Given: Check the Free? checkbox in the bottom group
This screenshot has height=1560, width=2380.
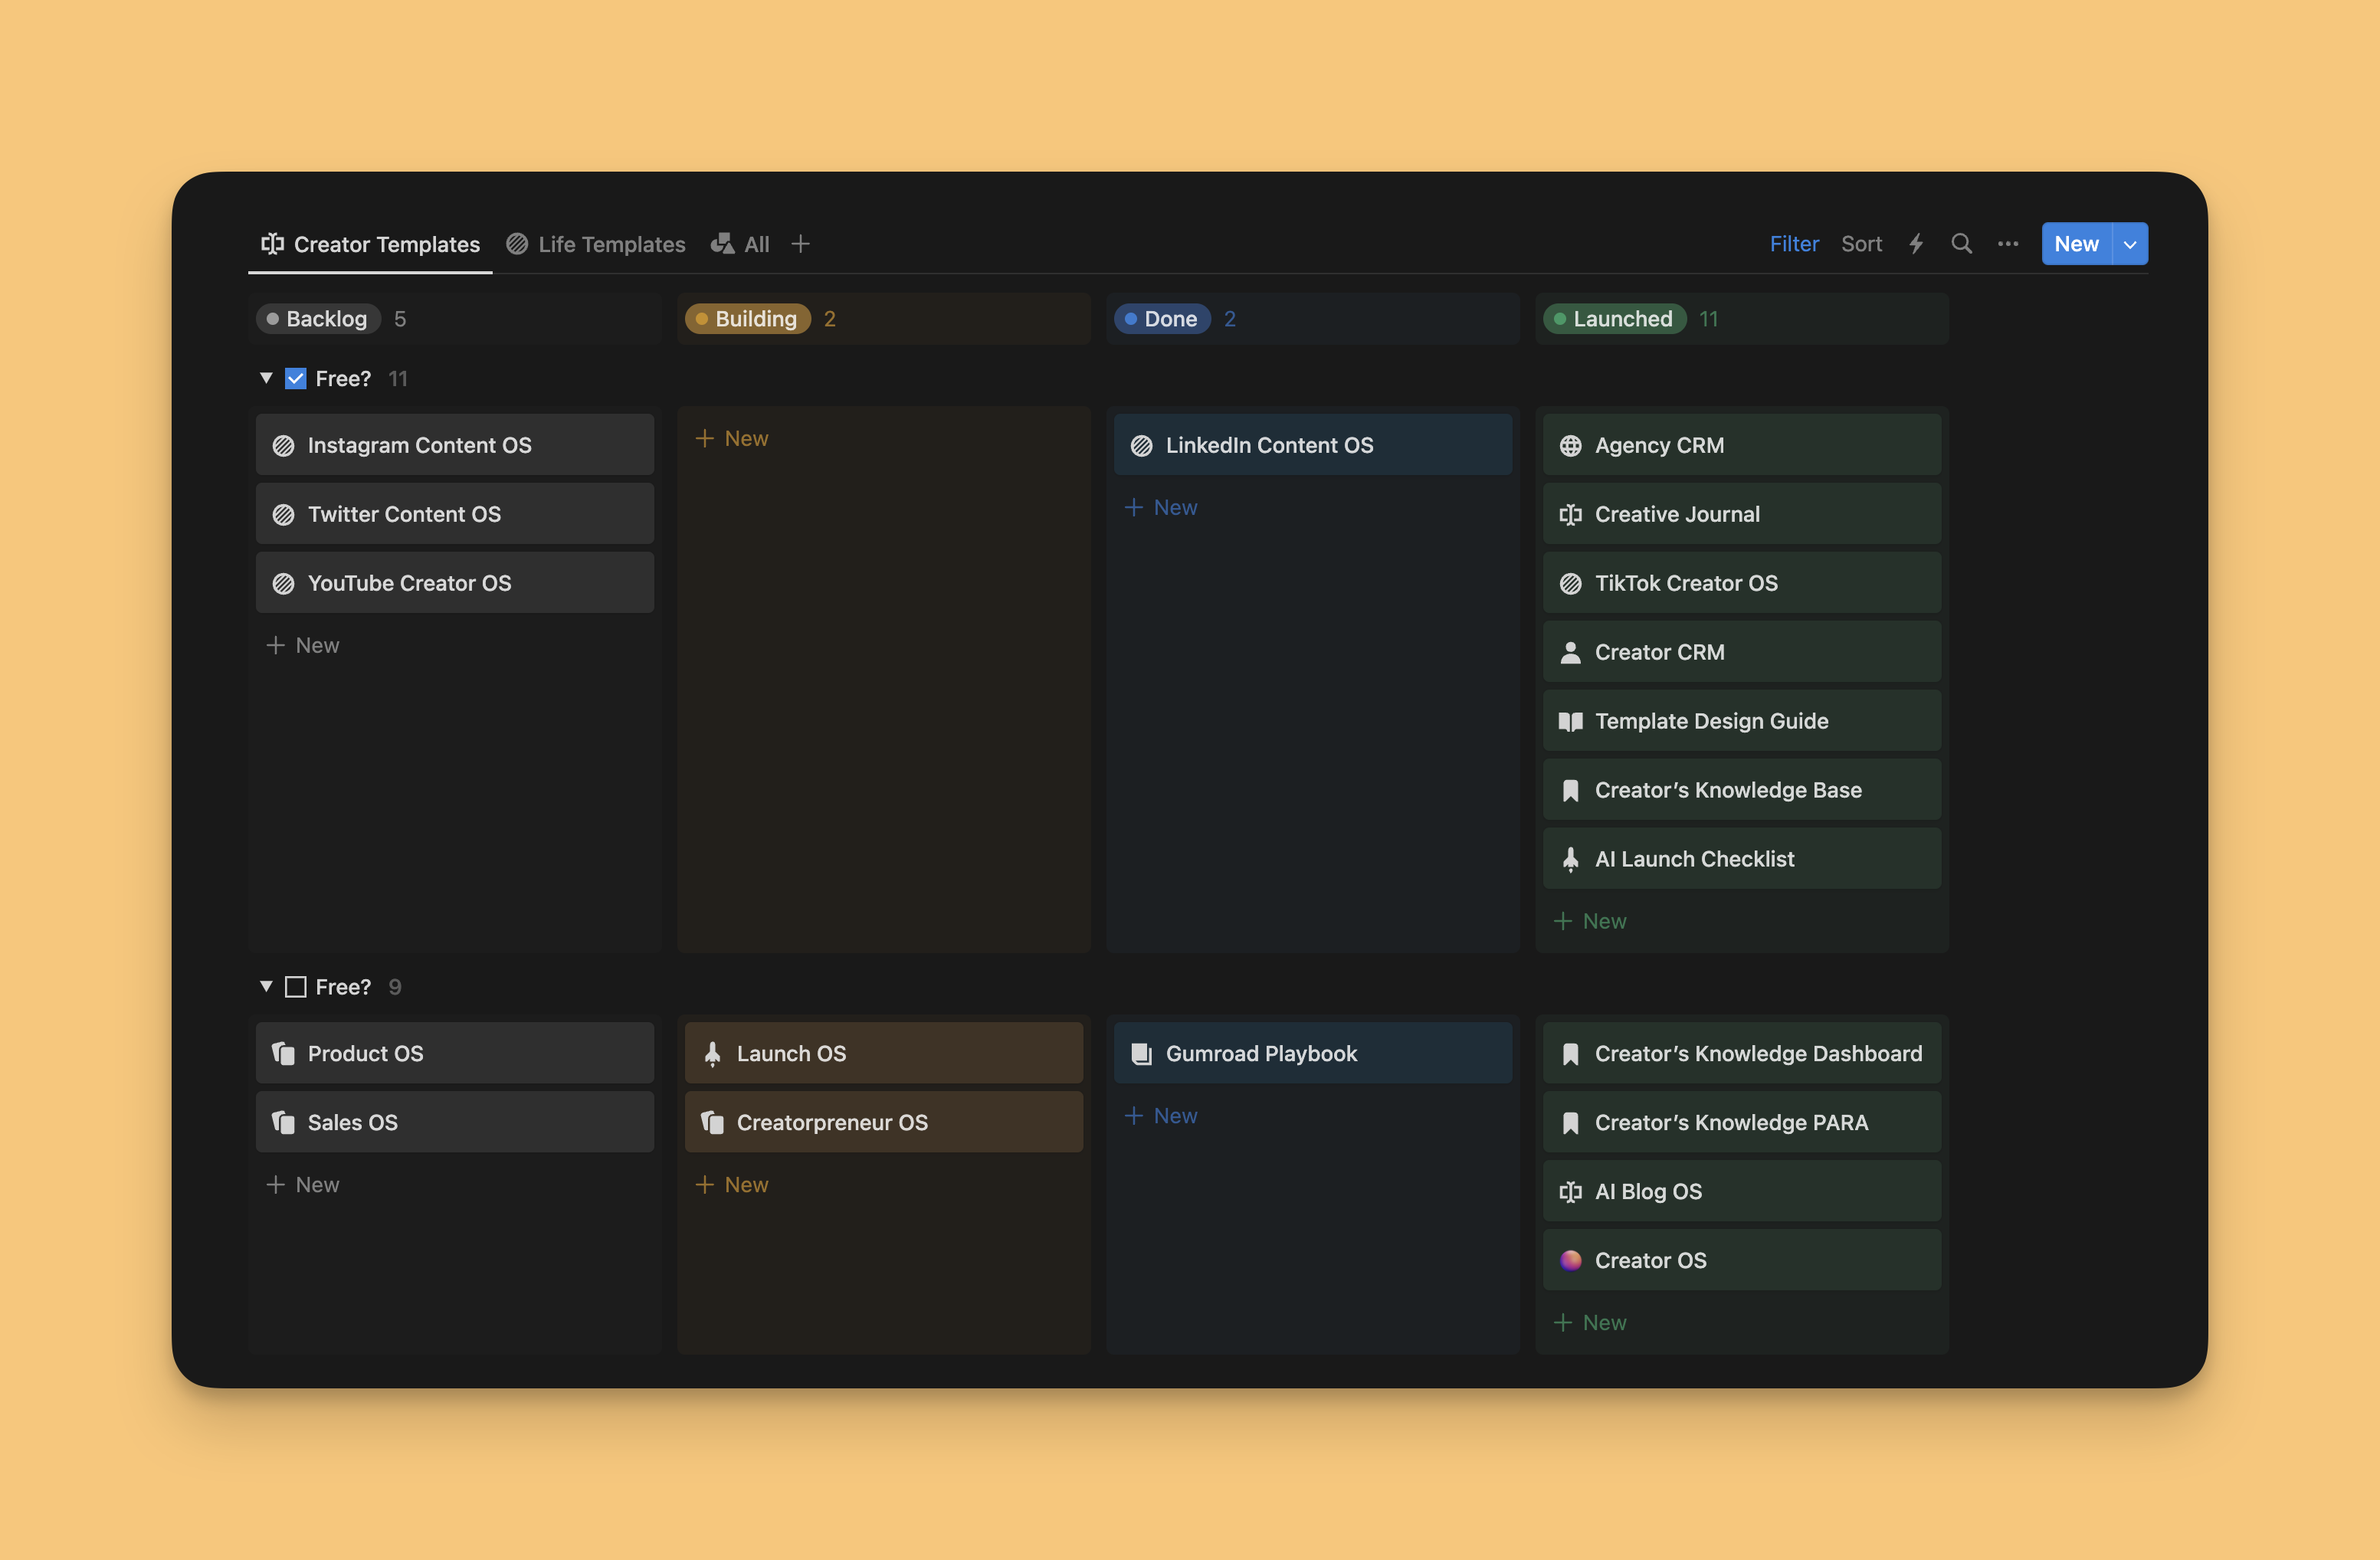Looking at the screenshot, I should (295, 986).
